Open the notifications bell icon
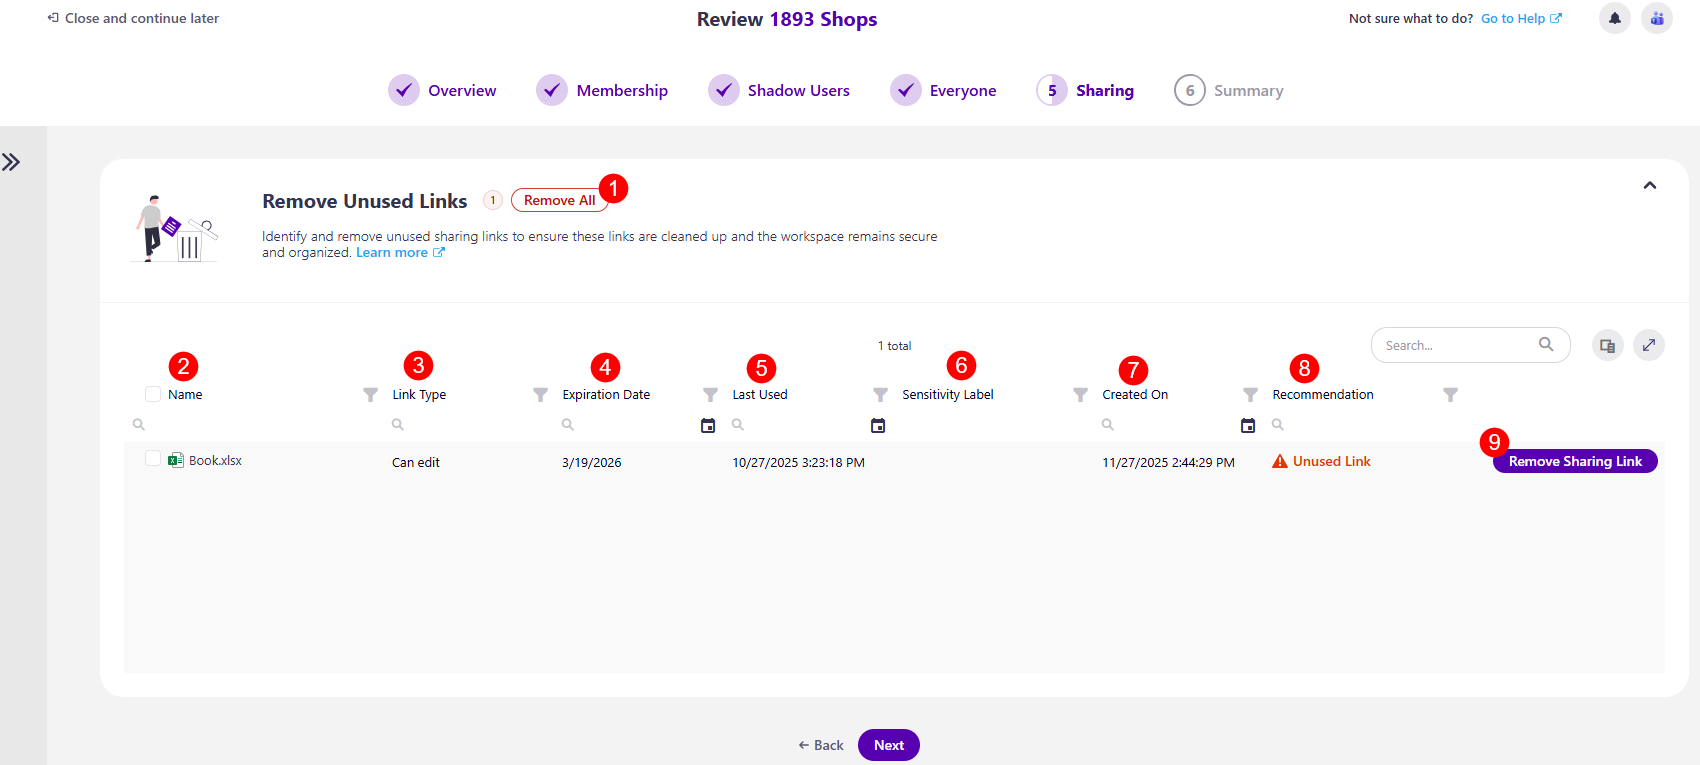 pyautogui.click(x=1614, y=18)
